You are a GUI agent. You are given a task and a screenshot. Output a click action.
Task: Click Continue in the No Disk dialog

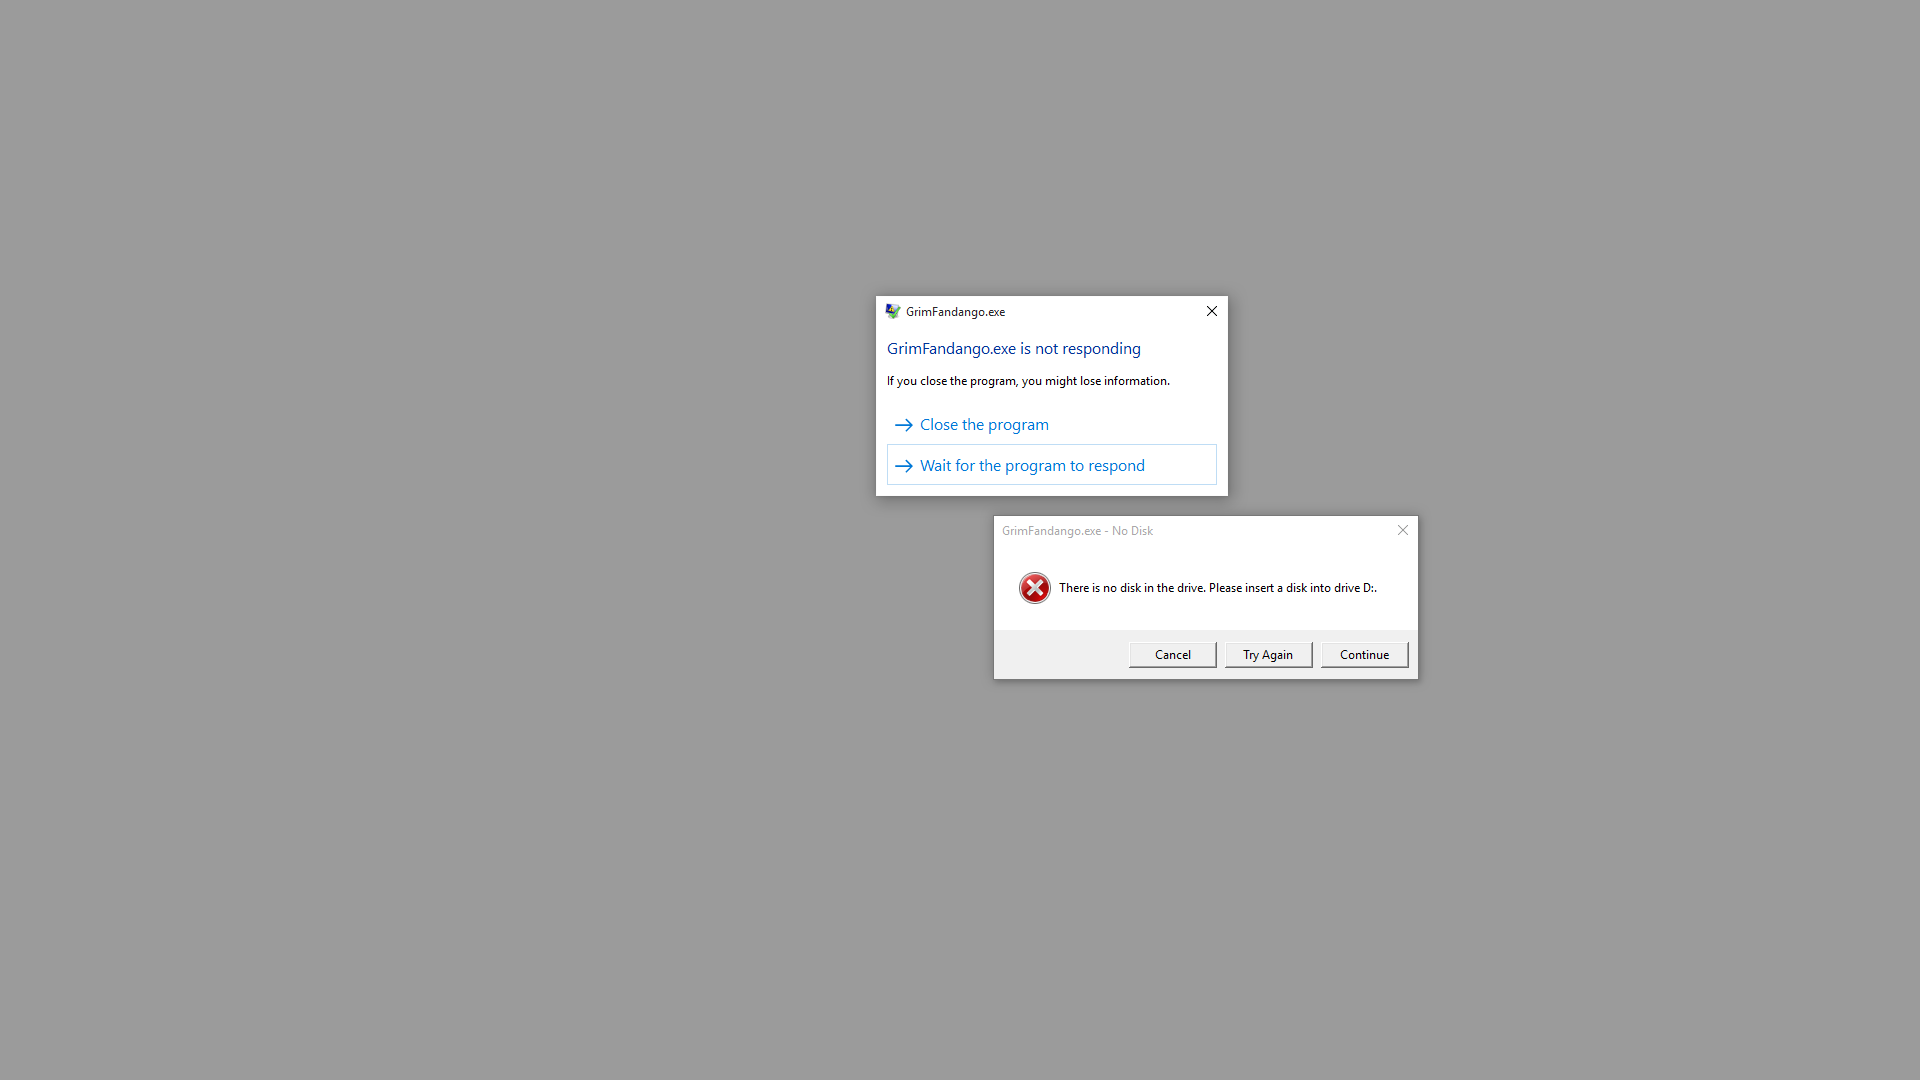1364,655
